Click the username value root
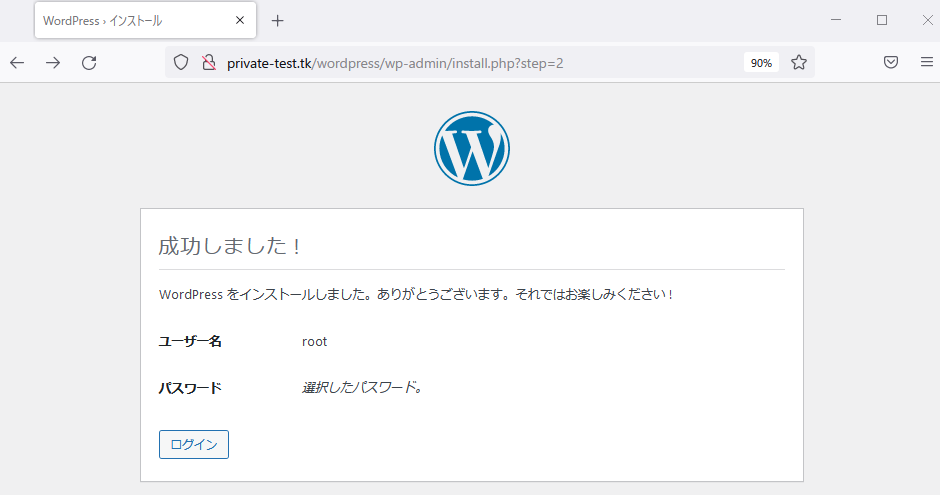 coord(314,342)
